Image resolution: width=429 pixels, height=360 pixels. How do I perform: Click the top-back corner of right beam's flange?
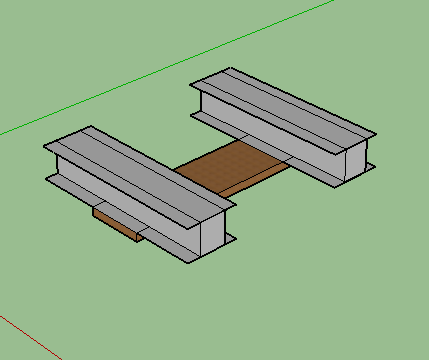click(230, 69)
